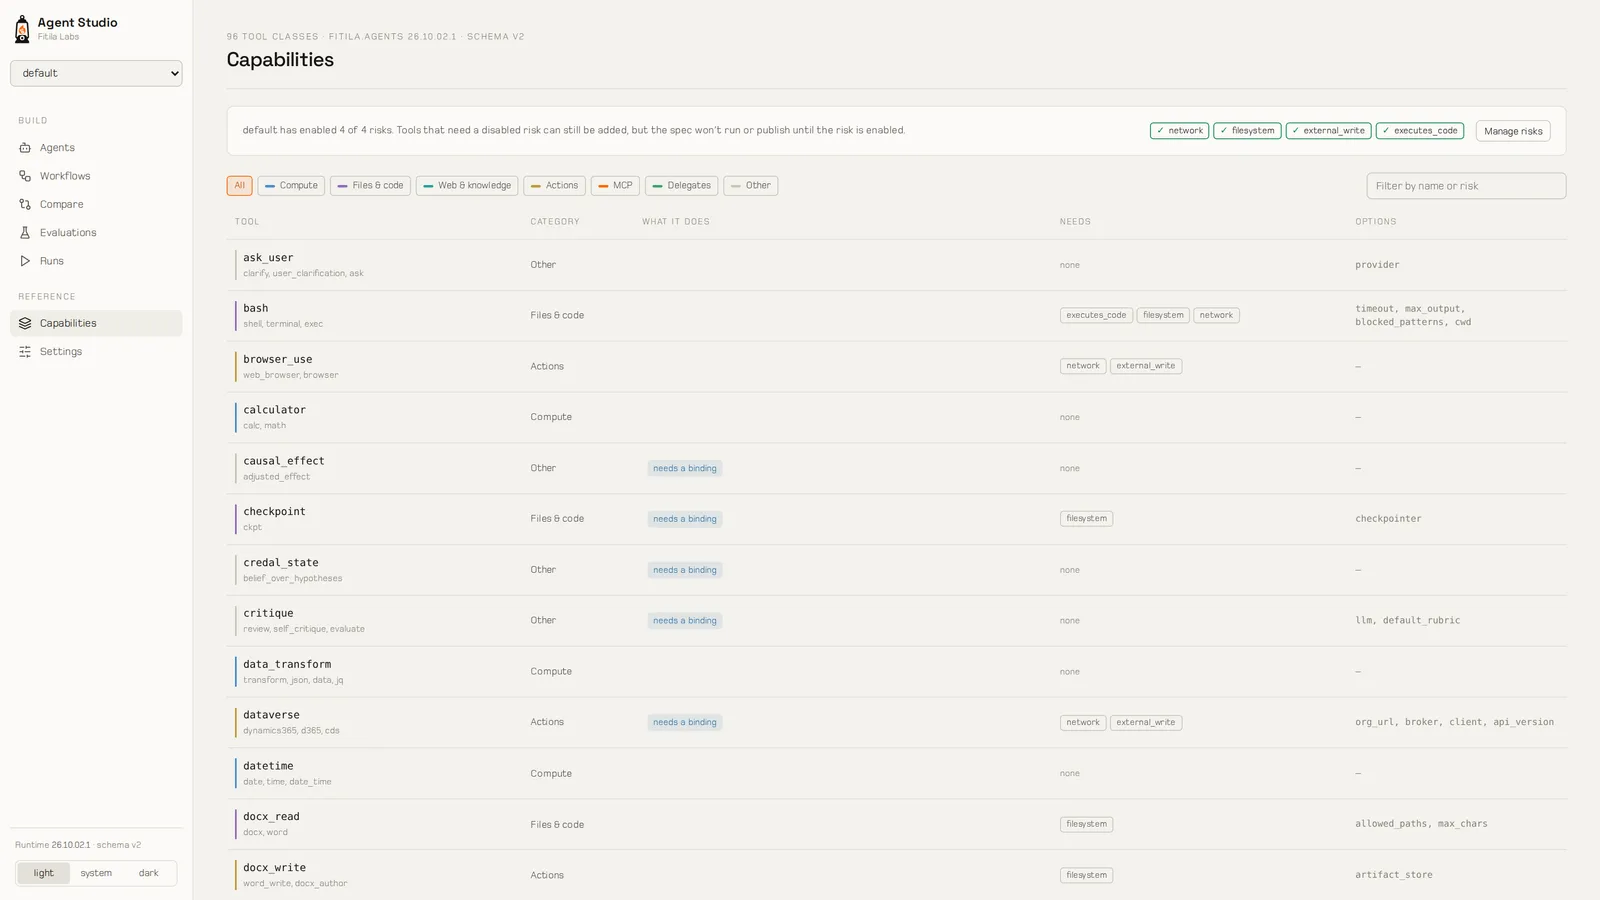Image resolution: width=1600 pixels, height=900 pixels.
Task: Click the Capabilities layers icon
Action: pos(25,323)
